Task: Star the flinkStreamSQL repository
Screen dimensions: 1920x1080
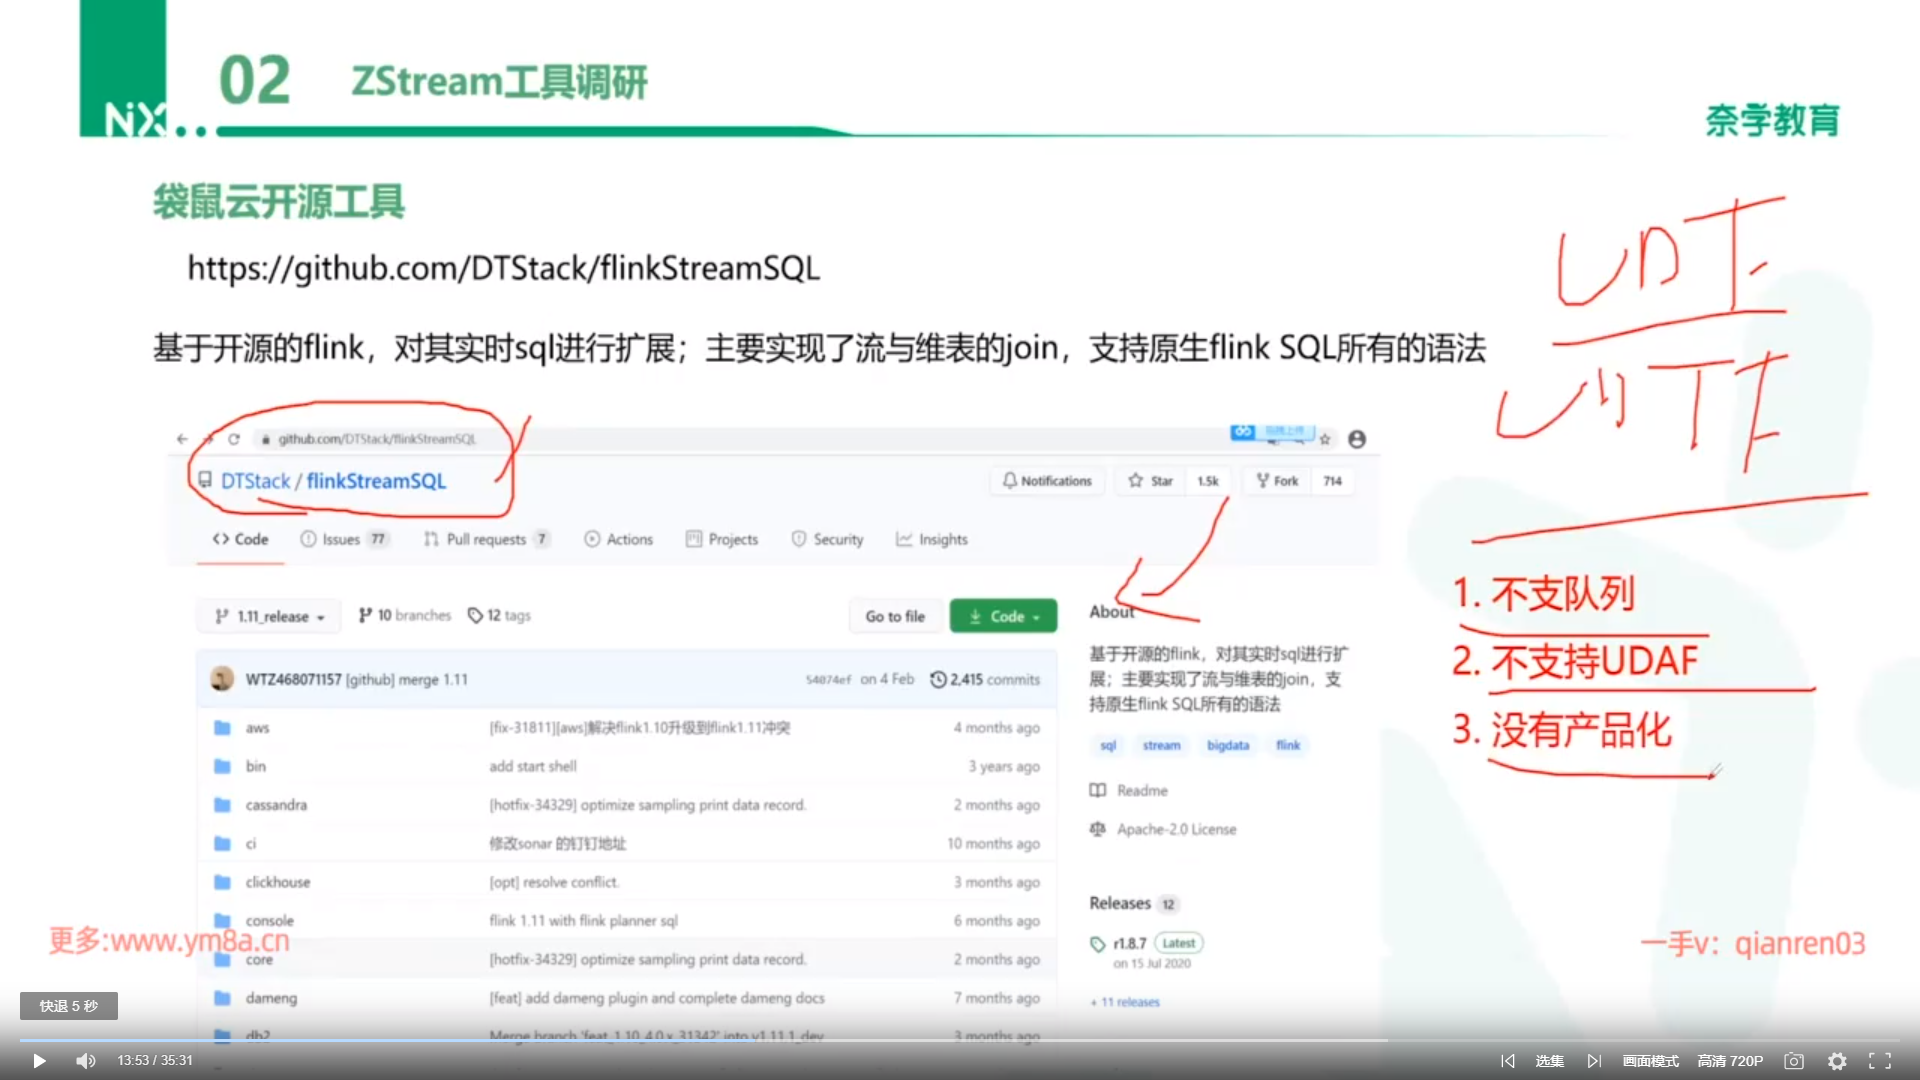Action: click(x=1151, y=481)
